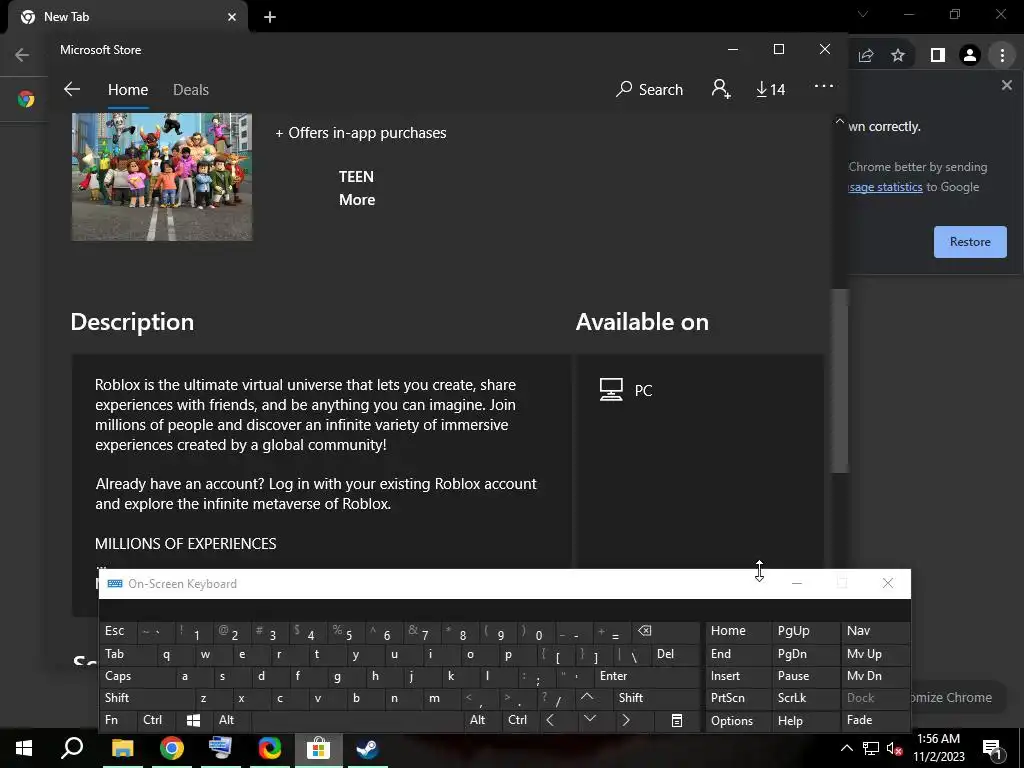Viewport: 1024px width, 768px height.
Task: Click the Restore button in Chrome
Action: (x=970, y=242)
